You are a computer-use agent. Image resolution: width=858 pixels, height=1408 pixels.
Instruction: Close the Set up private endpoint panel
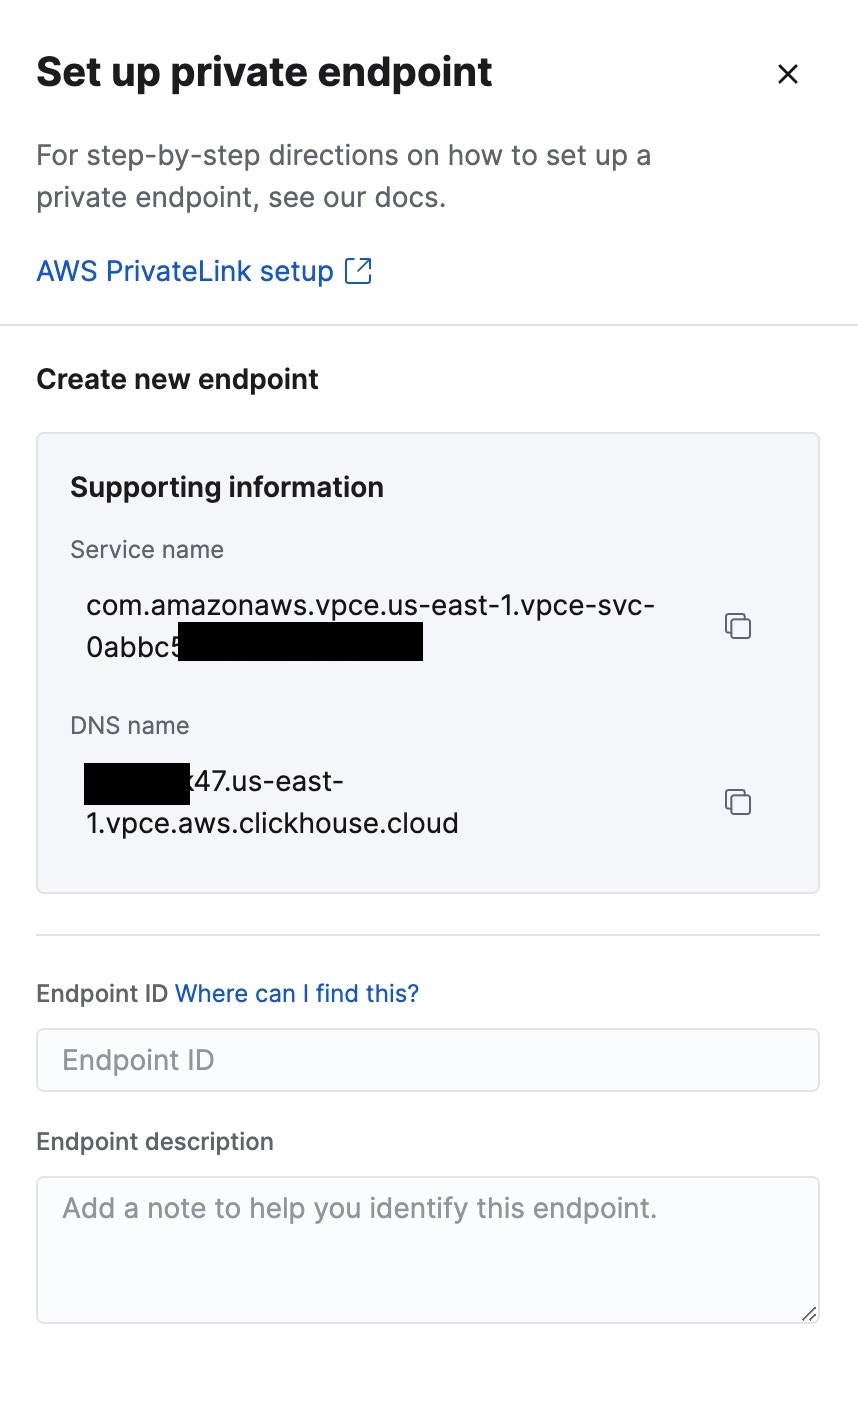tap(788, 74)
